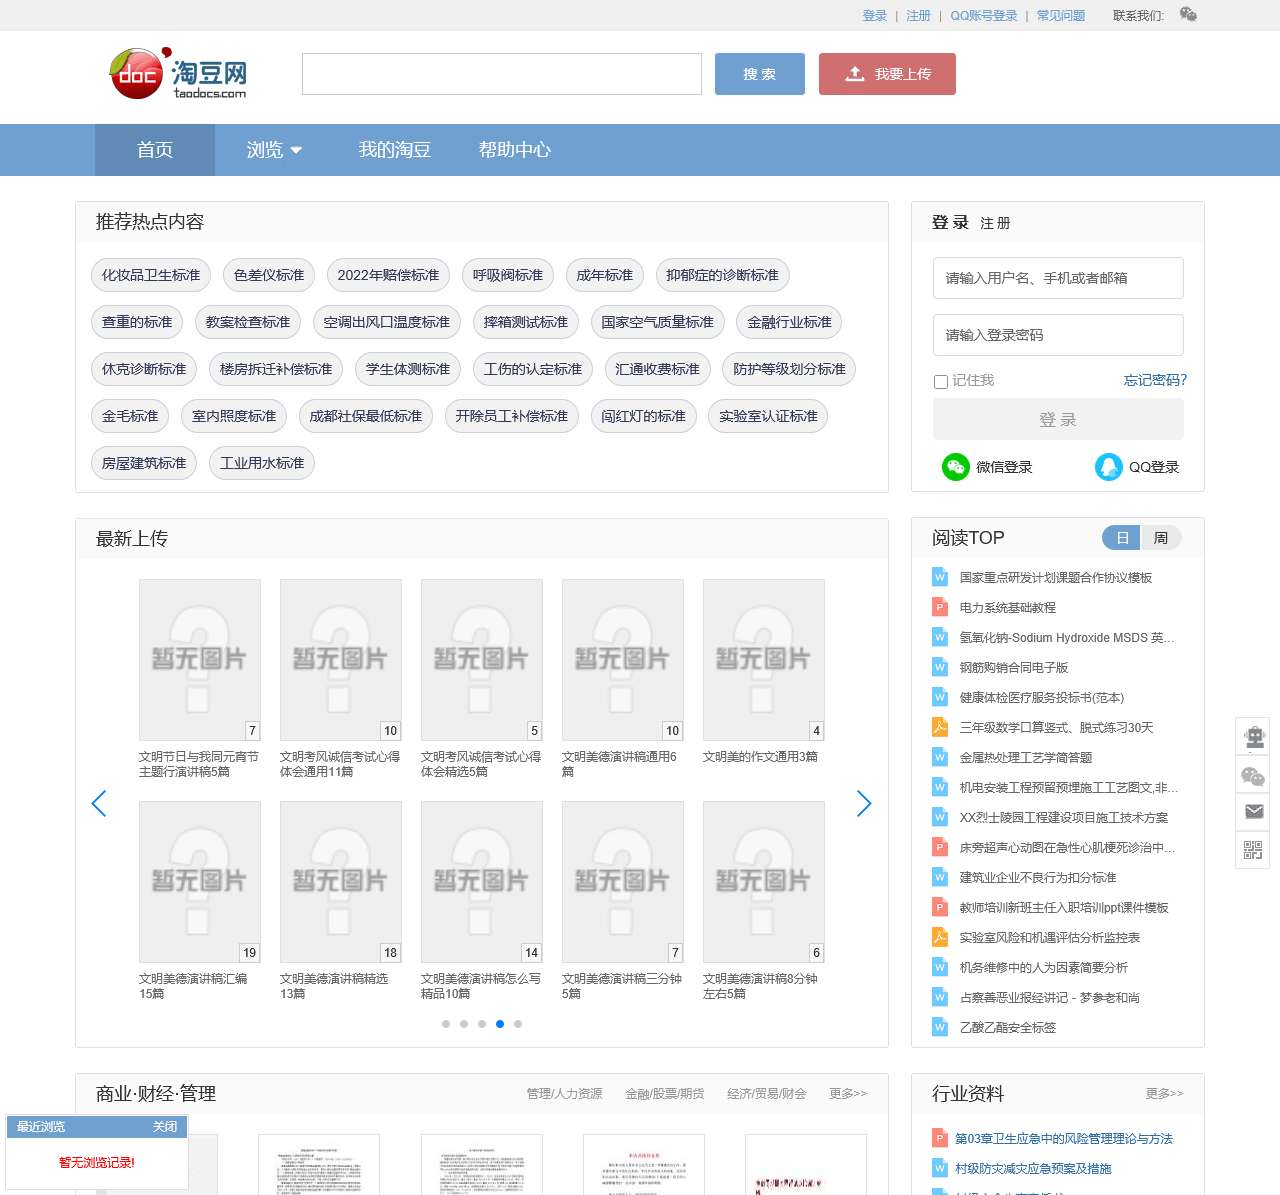Viewport: 1280px width, 1195px height.
Task: Click the username input field
Action: point(1058,278)
